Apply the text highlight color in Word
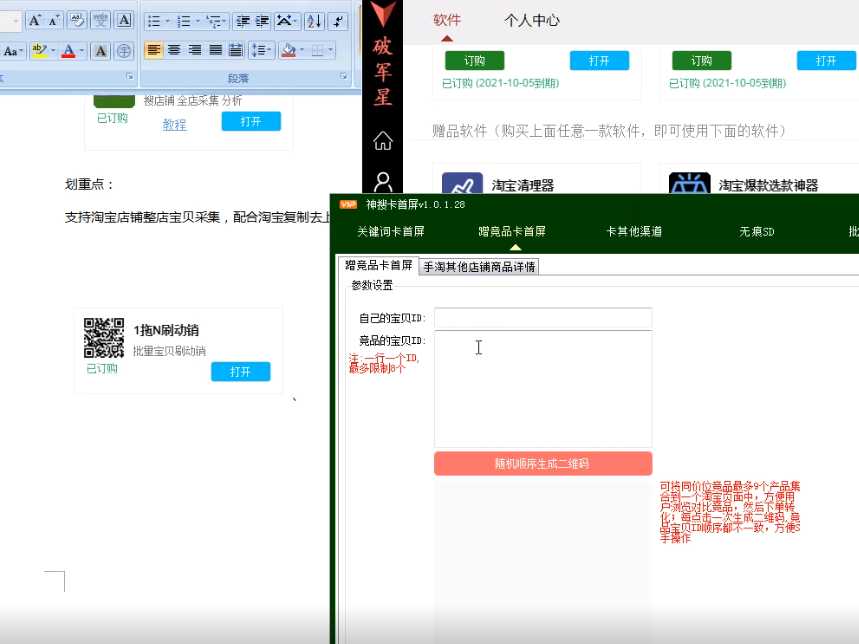The image size is (859, 644). click(x=39, y=51)
